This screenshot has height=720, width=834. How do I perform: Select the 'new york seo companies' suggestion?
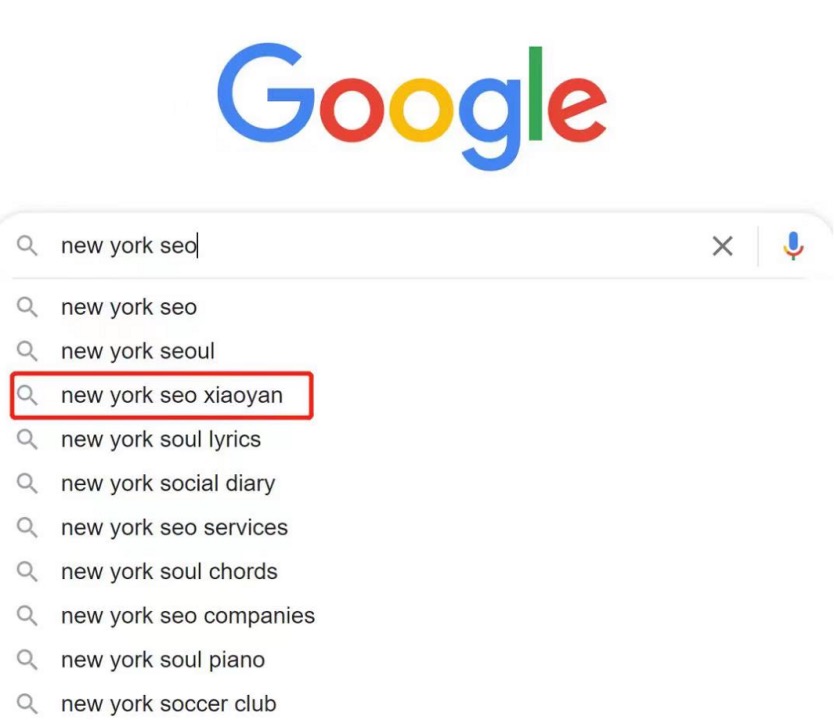click(x=188, y=616)
